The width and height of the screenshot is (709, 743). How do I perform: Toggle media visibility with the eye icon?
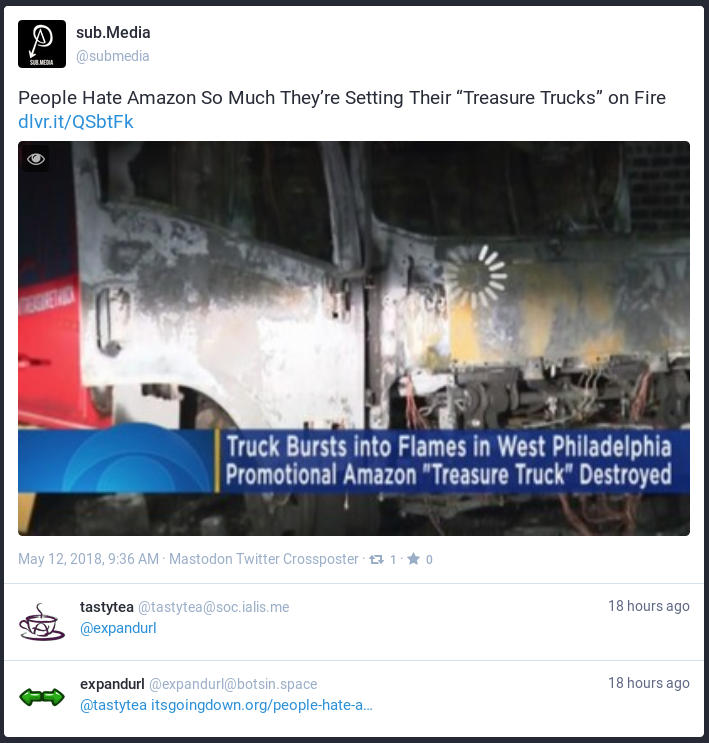[x=36, y=159]
